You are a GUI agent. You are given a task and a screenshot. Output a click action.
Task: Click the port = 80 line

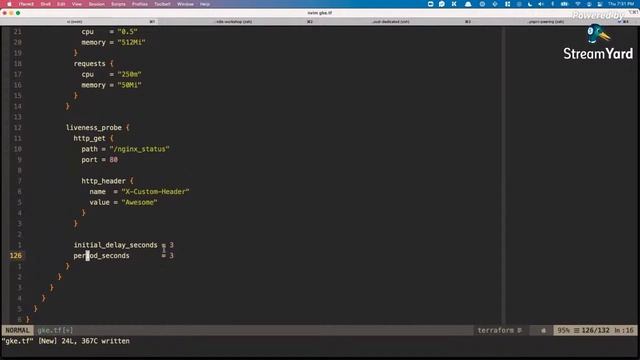tap(99, 160)
